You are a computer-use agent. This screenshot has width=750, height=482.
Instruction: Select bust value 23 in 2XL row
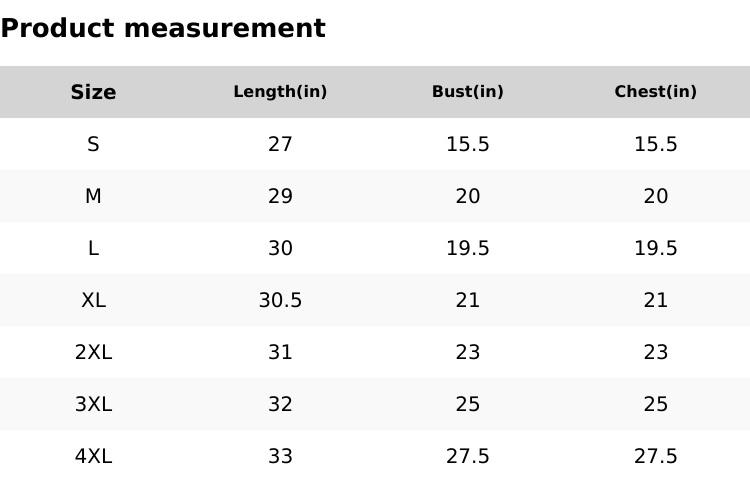pyautogui.click(x=467, y=352)
